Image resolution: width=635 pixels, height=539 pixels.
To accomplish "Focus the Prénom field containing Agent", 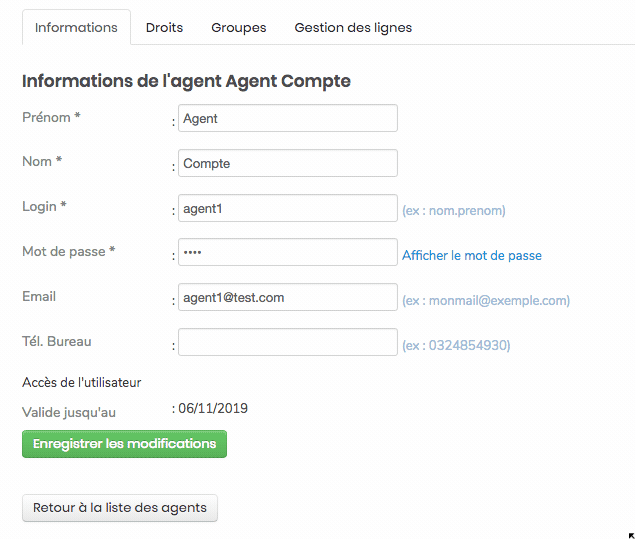I will click(288, 118).
